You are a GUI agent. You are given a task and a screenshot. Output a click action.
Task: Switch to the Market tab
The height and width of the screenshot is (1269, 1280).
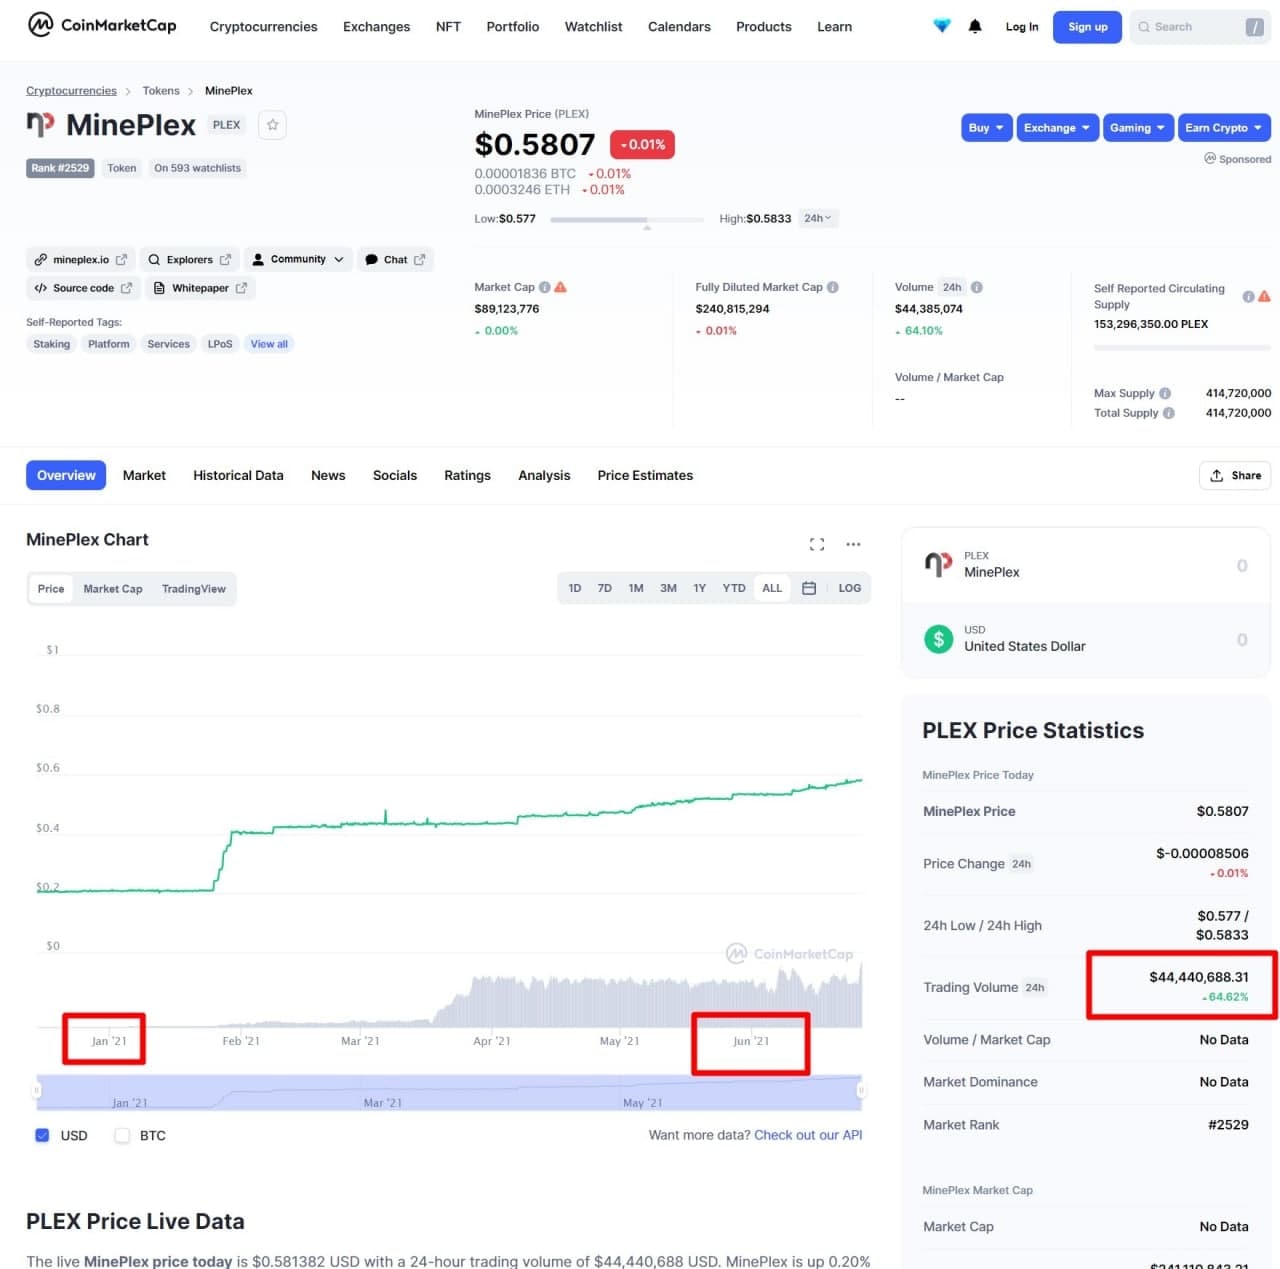tap(144, 475)
